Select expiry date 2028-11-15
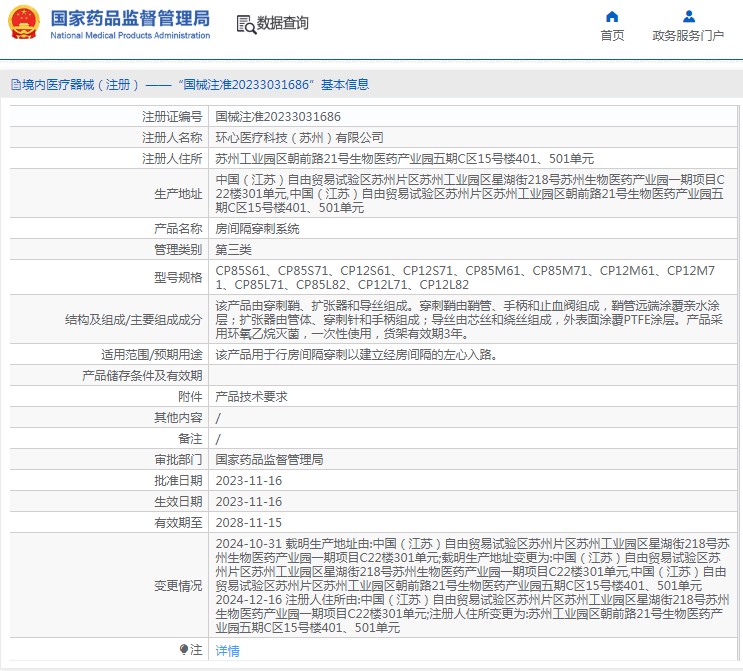Screen dimensions: 743x671 tap(249, 522)
